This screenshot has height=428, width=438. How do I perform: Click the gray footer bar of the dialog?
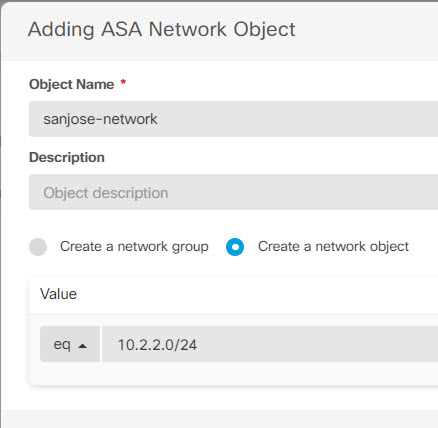coord(220,419)
